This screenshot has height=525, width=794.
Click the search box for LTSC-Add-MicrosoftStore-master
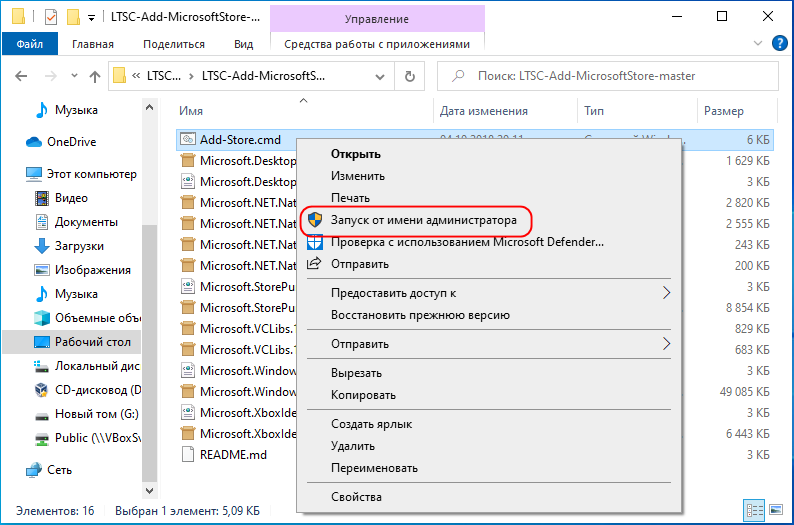point(608,76)
